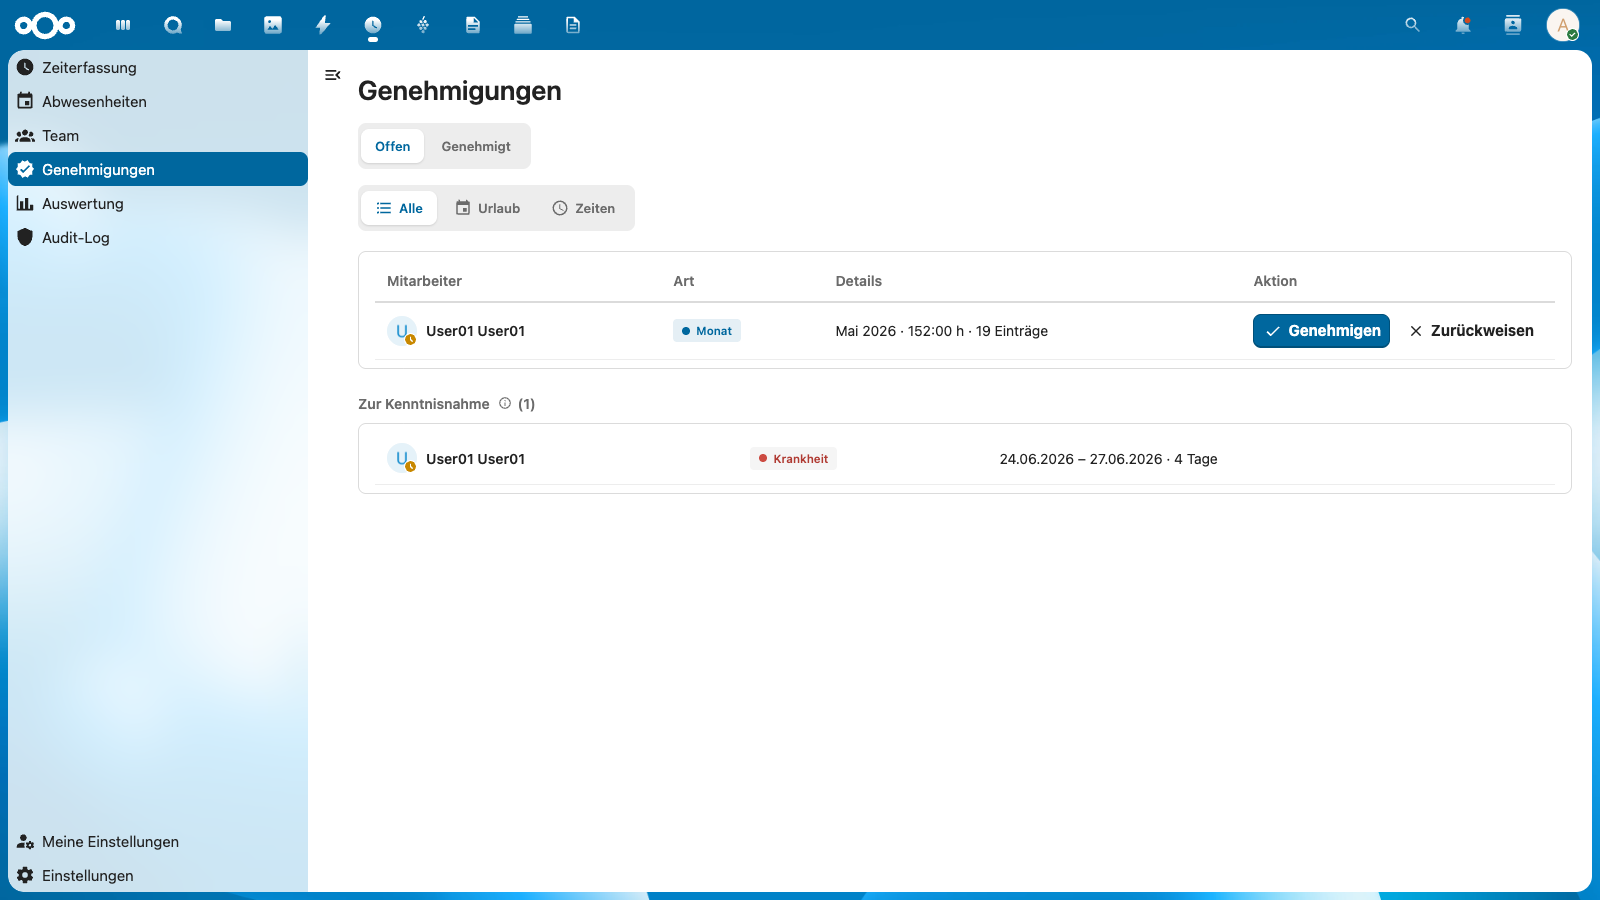Click the info icon next to Zur Kenntnisnahme
This screenshot has height=900, width=1600.
coord(505,404)
